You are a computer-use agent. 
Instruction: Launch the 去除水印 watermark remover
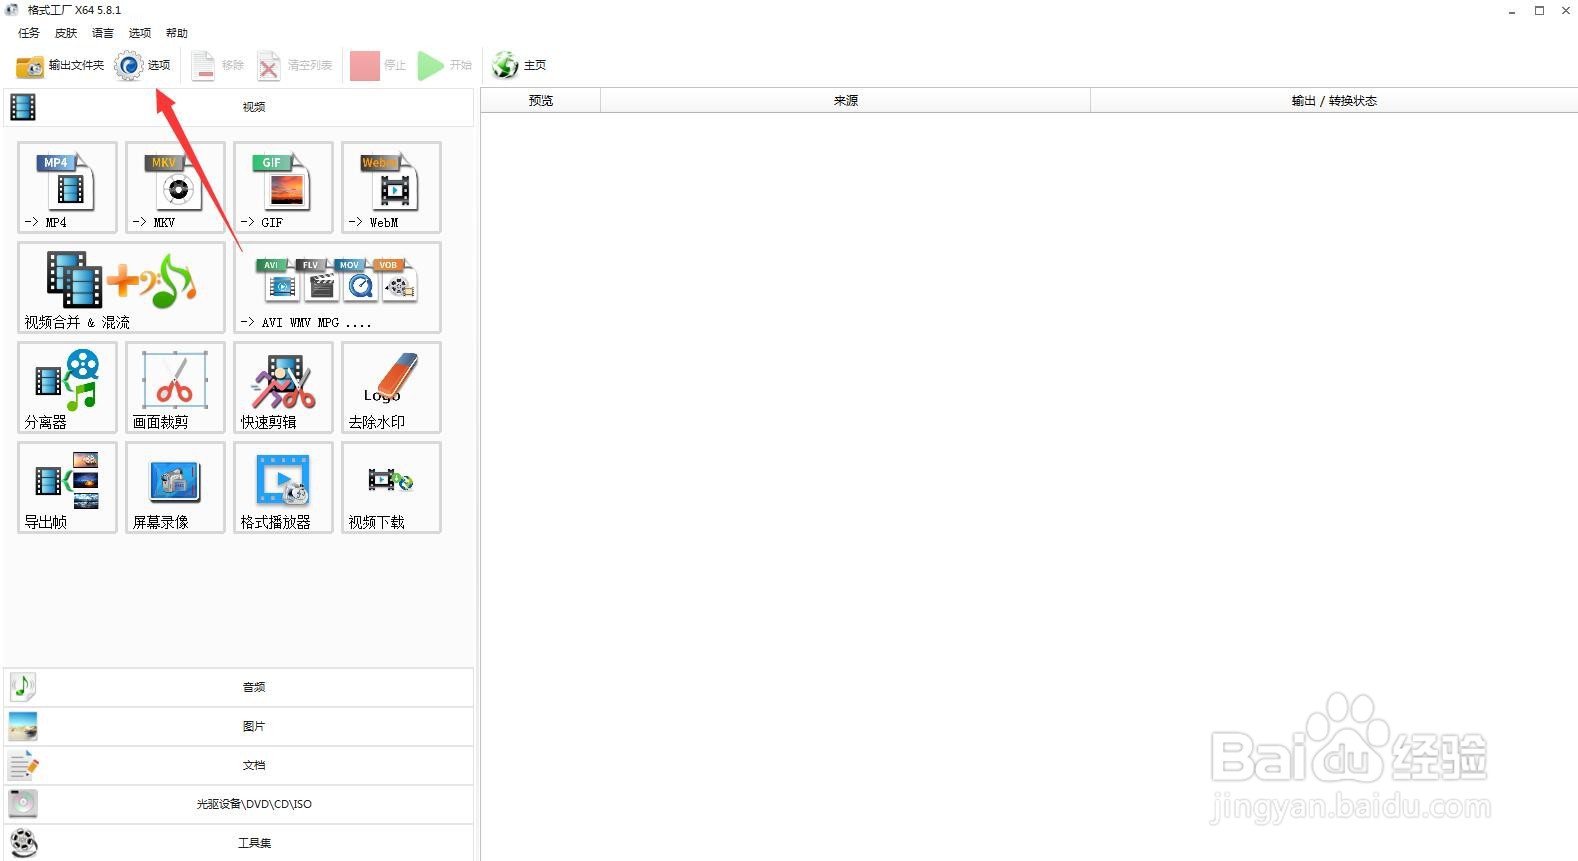tap(391, 387)
